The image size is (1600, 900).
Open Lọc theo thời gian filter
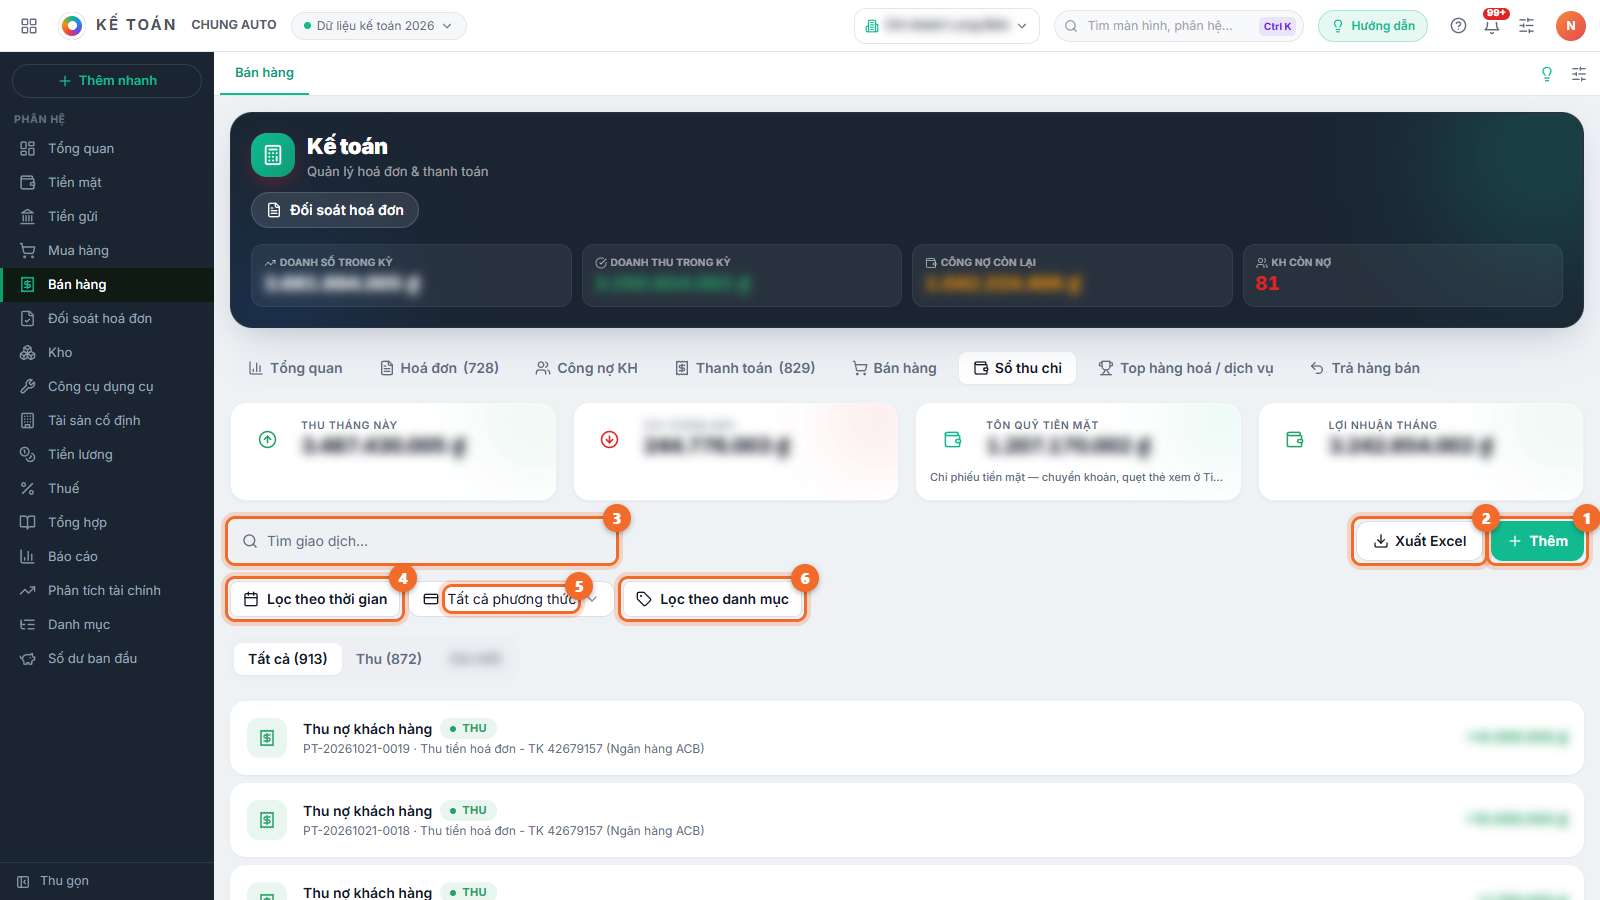pos(316,599)
